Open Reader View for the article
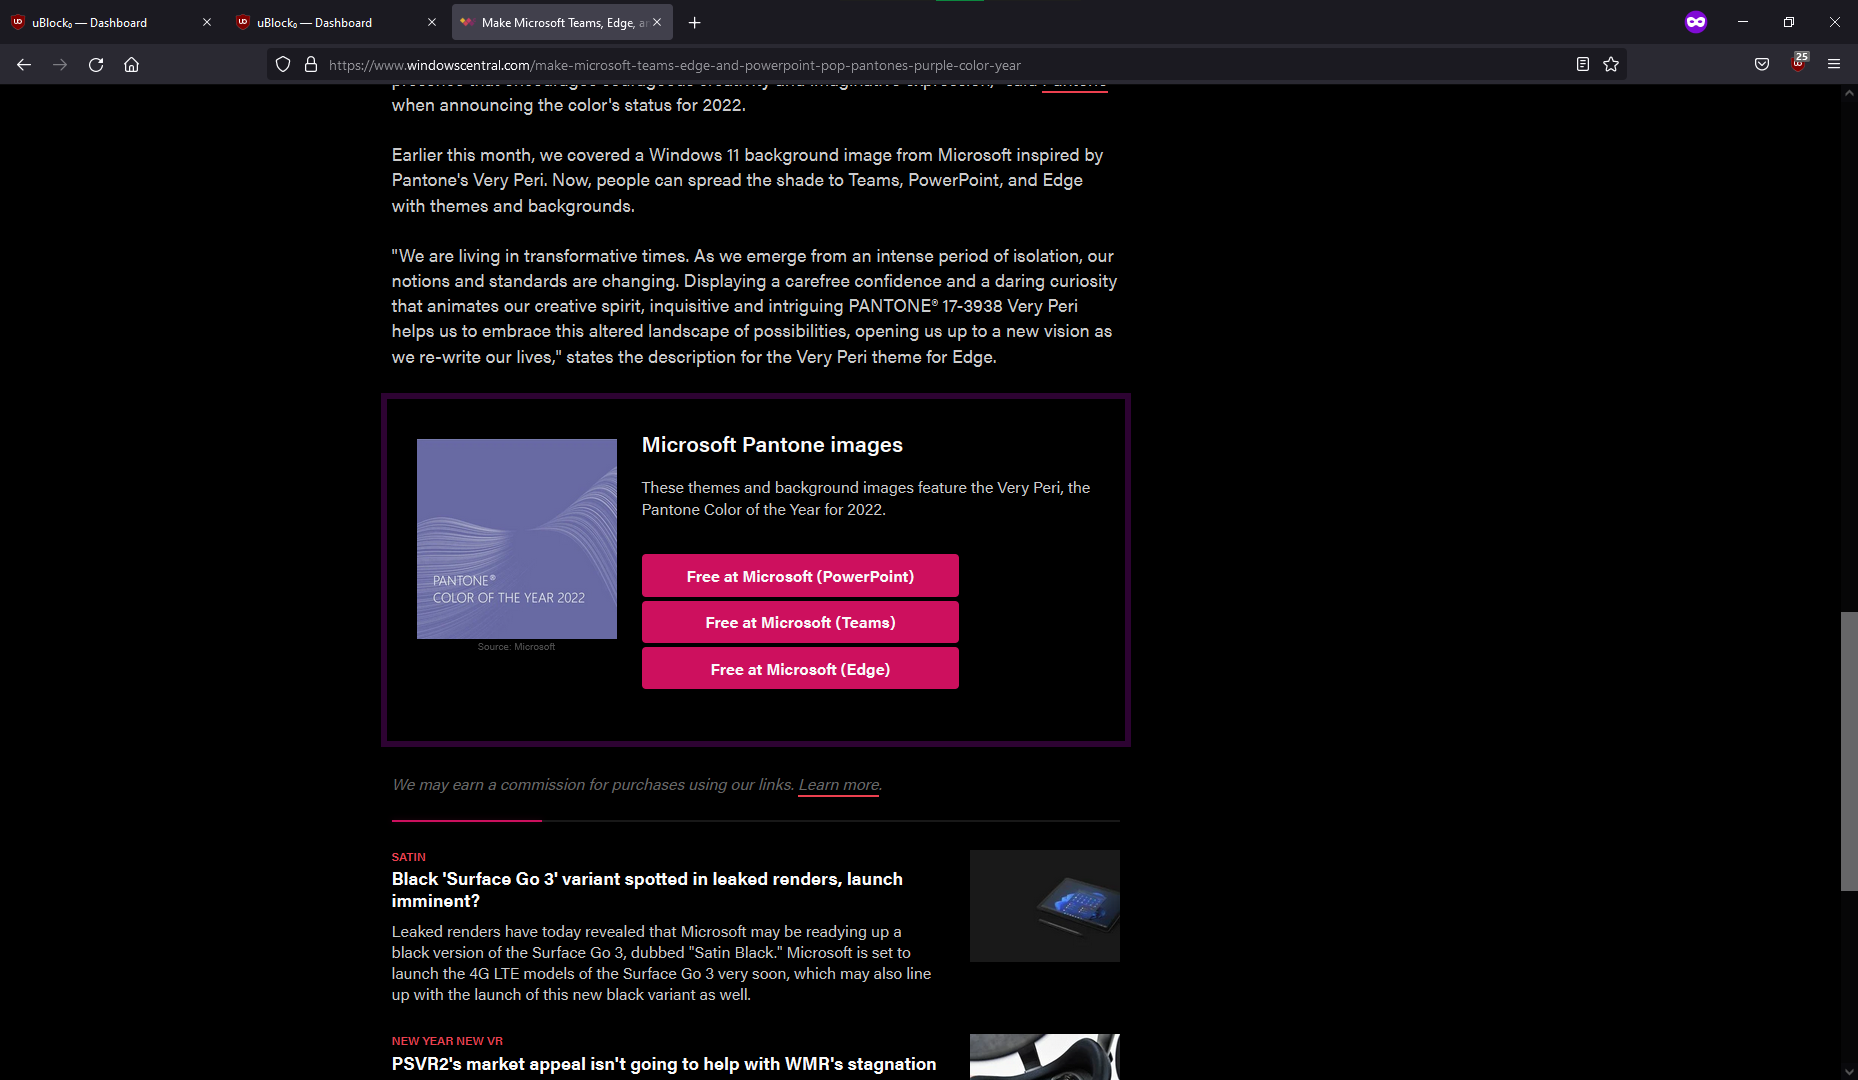Screen dimensions: 1858x1080 click(1583, 64)
